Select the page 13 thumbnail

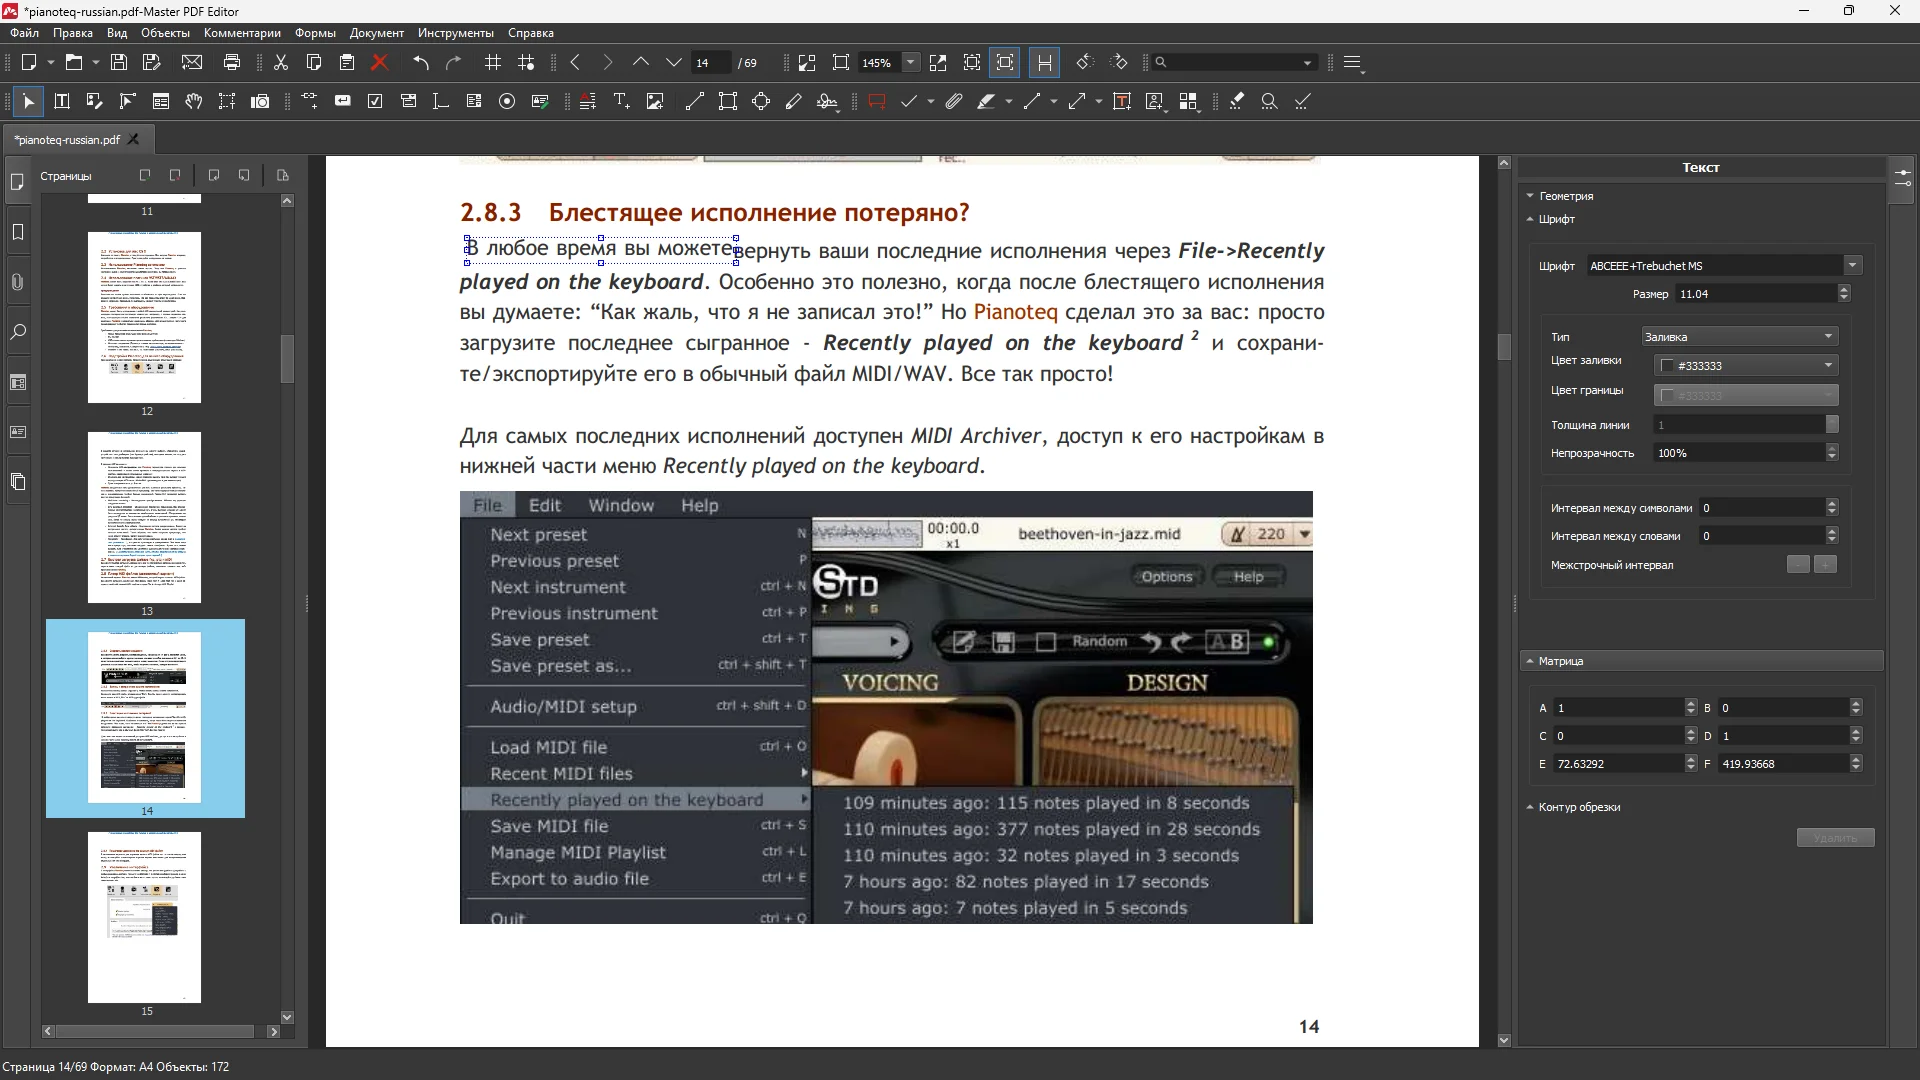(144, 517)
